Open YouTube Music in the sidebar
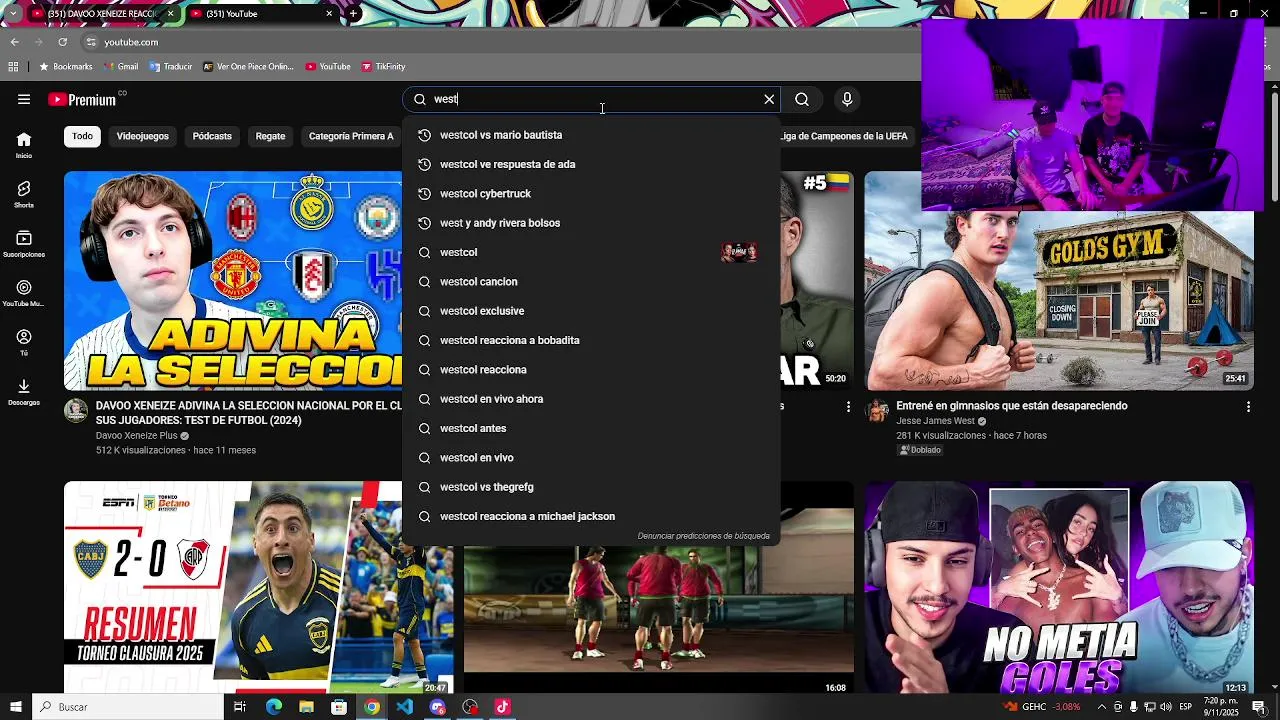The image size is (1280, 720). pos(24,293)
